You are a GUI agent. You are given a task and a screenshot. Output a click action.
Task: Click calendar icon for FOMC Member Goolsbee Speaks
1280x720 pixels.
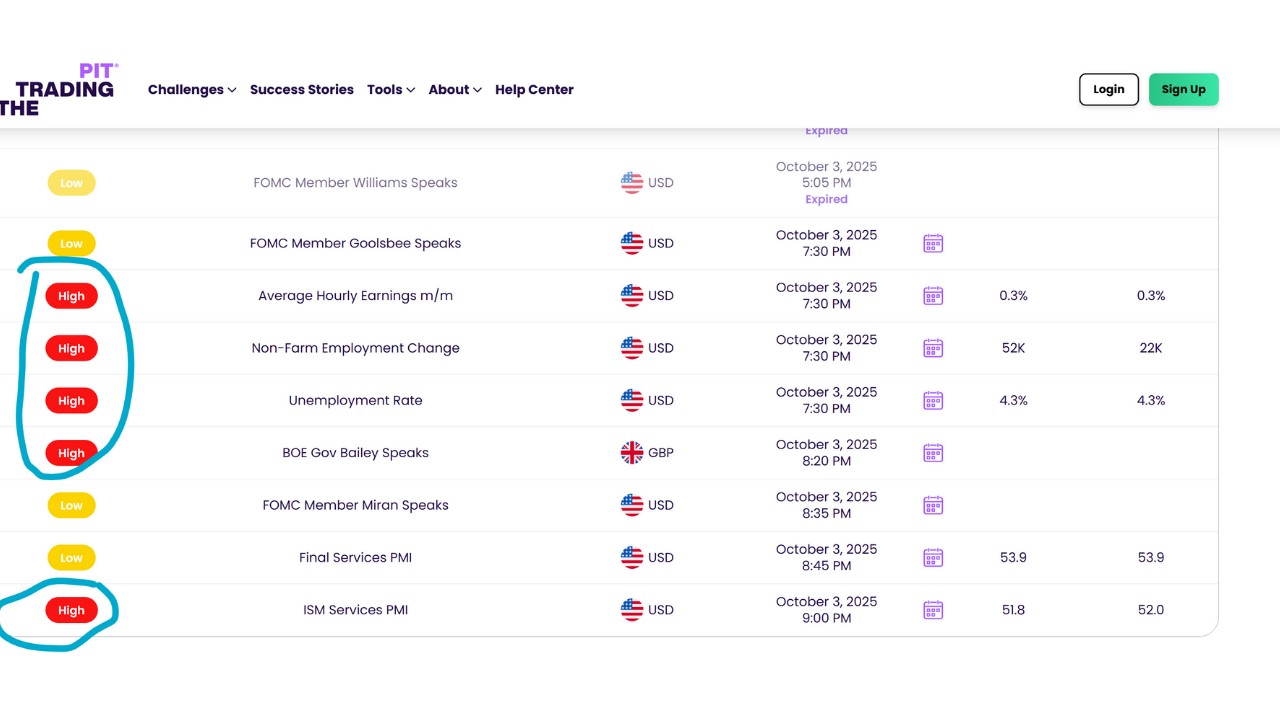[x=933, y=243]
